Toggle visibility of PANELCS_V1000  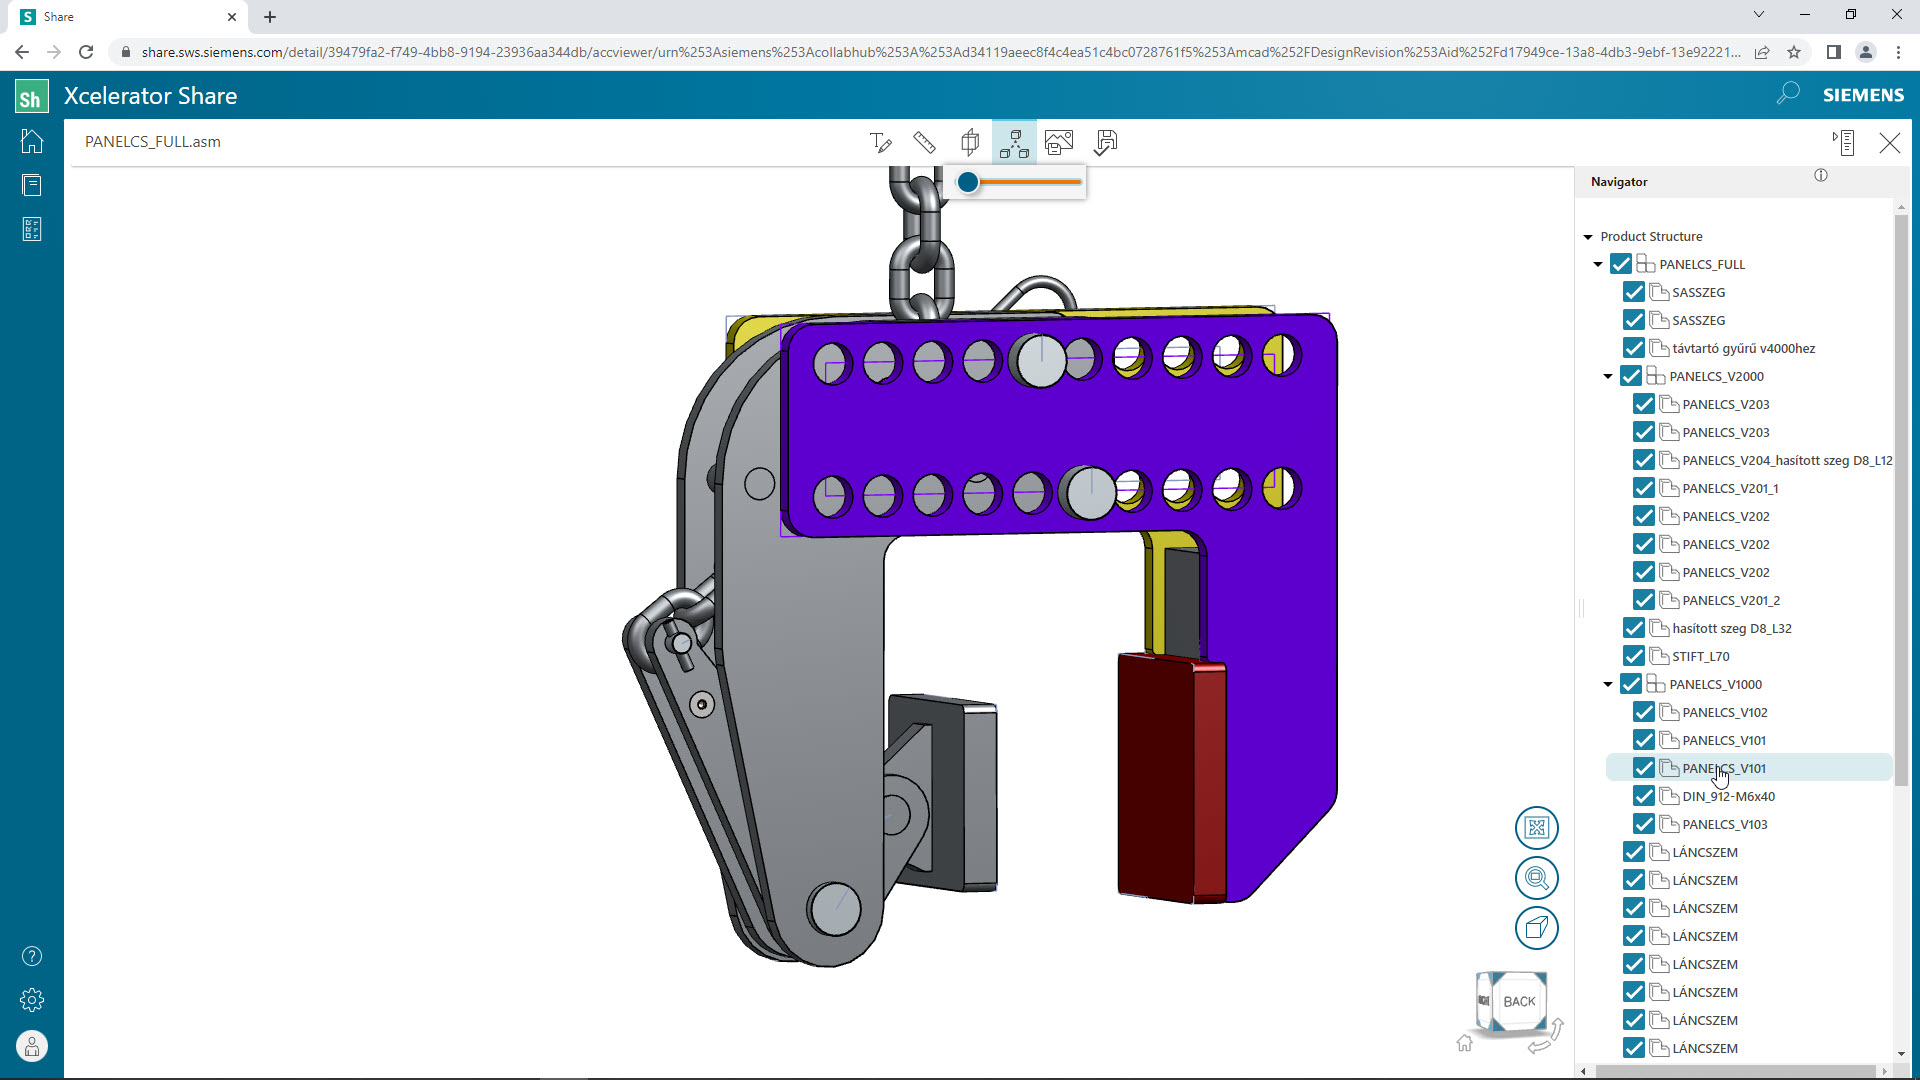(x=1631, y=684)
